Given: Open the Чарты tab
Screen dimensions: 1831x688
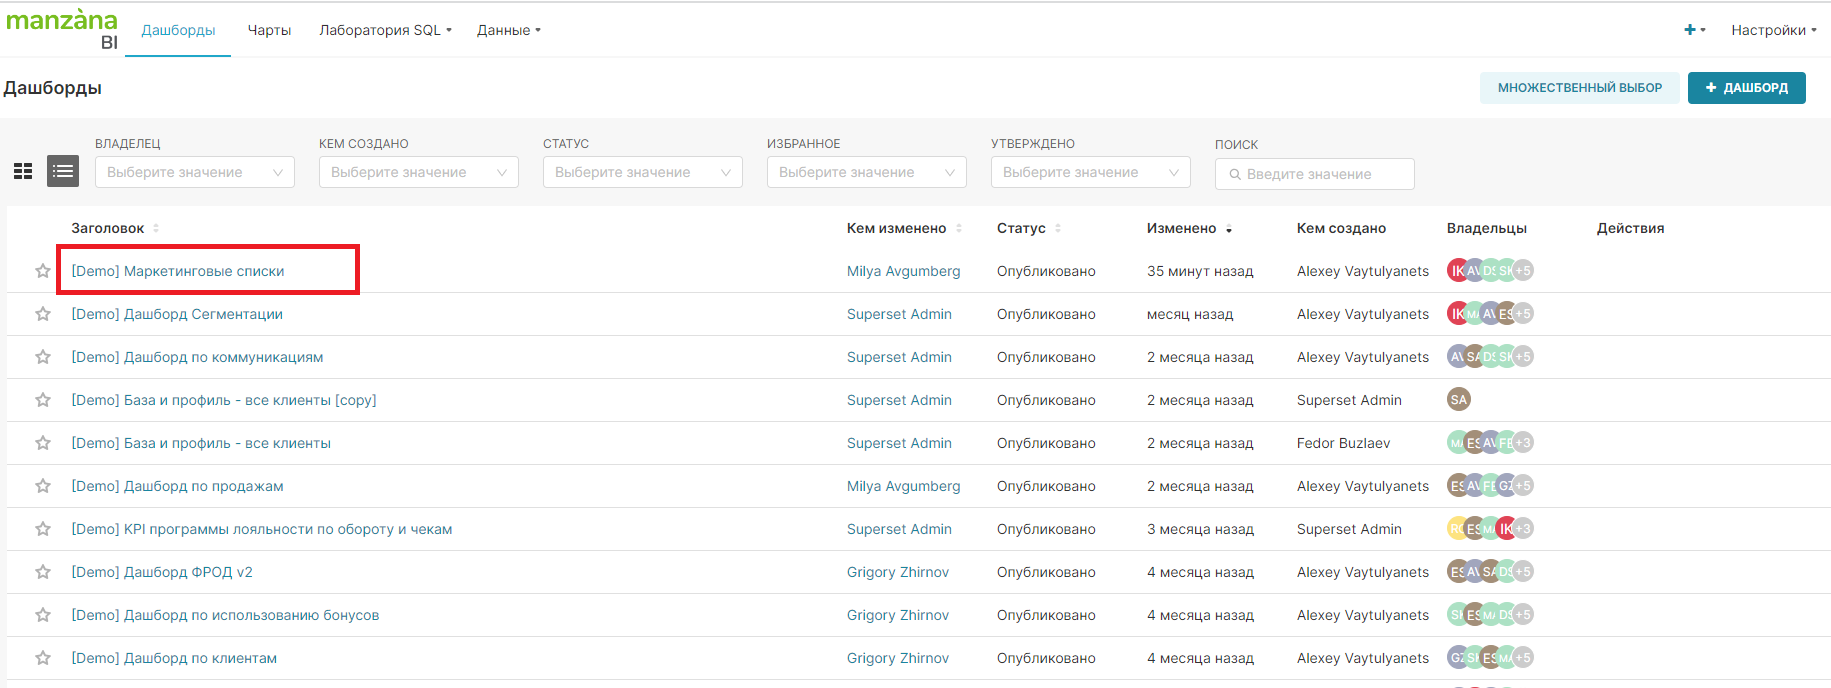Looking at the screenshot, I should coord(269,30).
